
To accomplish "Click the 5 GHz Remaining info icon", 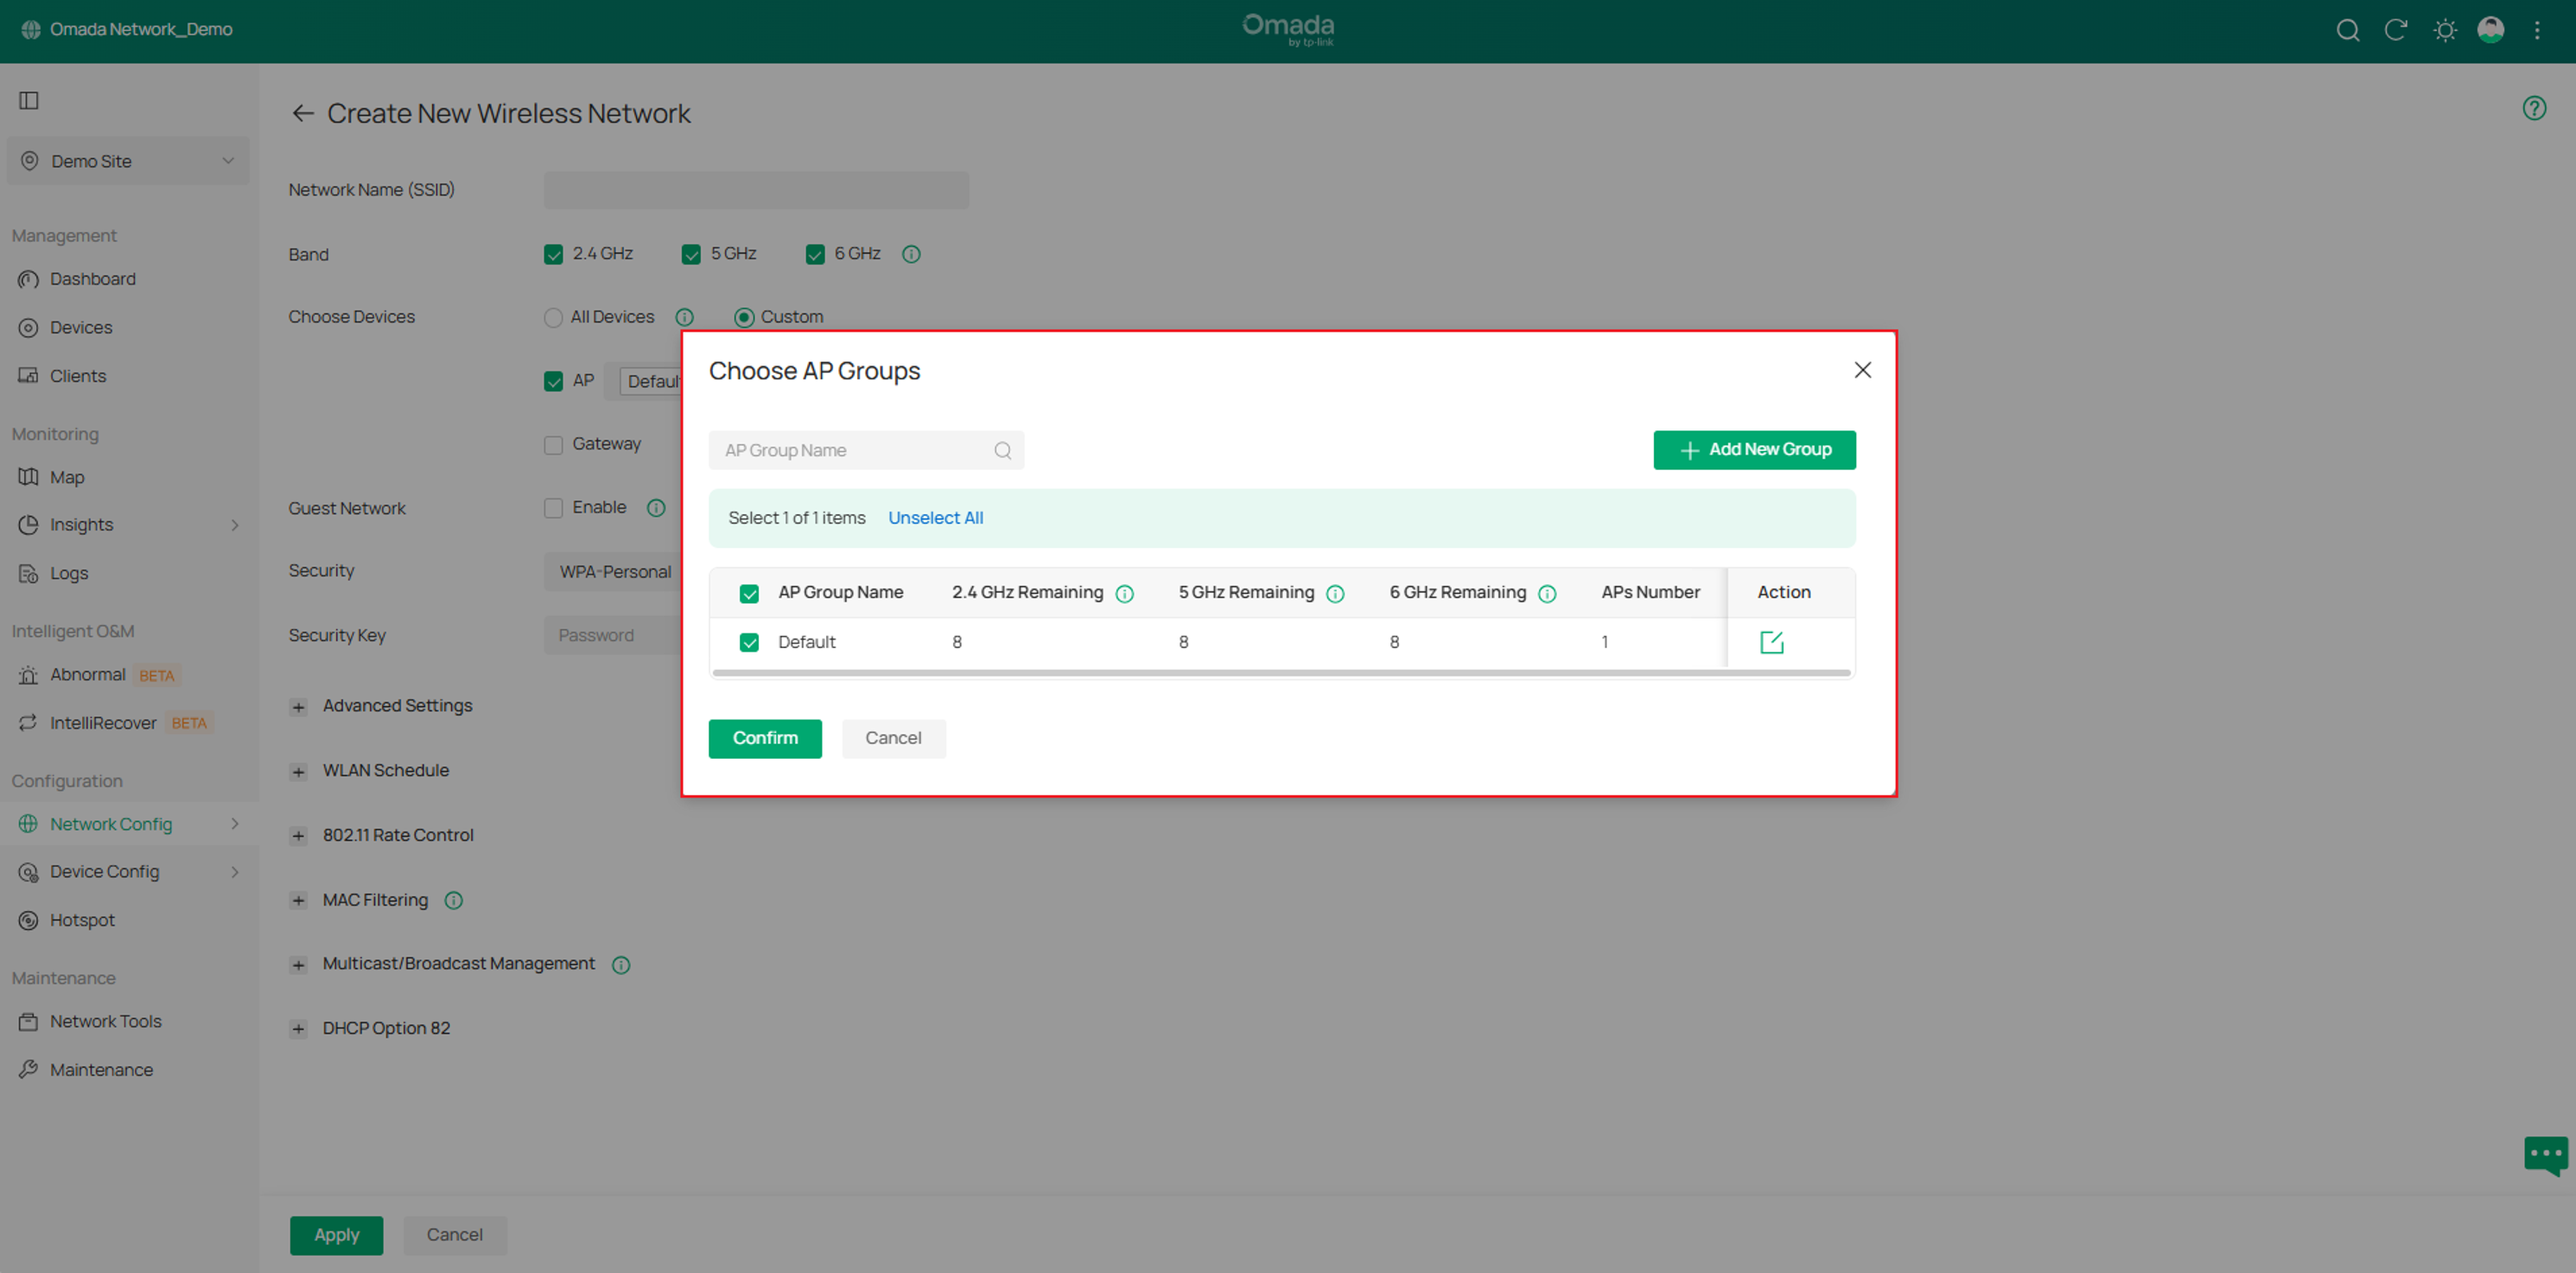I will pos(1335,594).
